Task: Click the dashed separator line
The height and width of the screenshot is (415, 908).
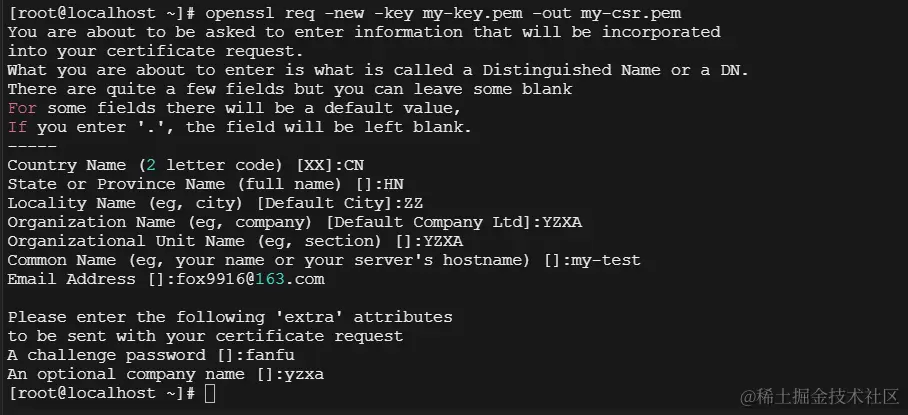Action: coord(32,146)
